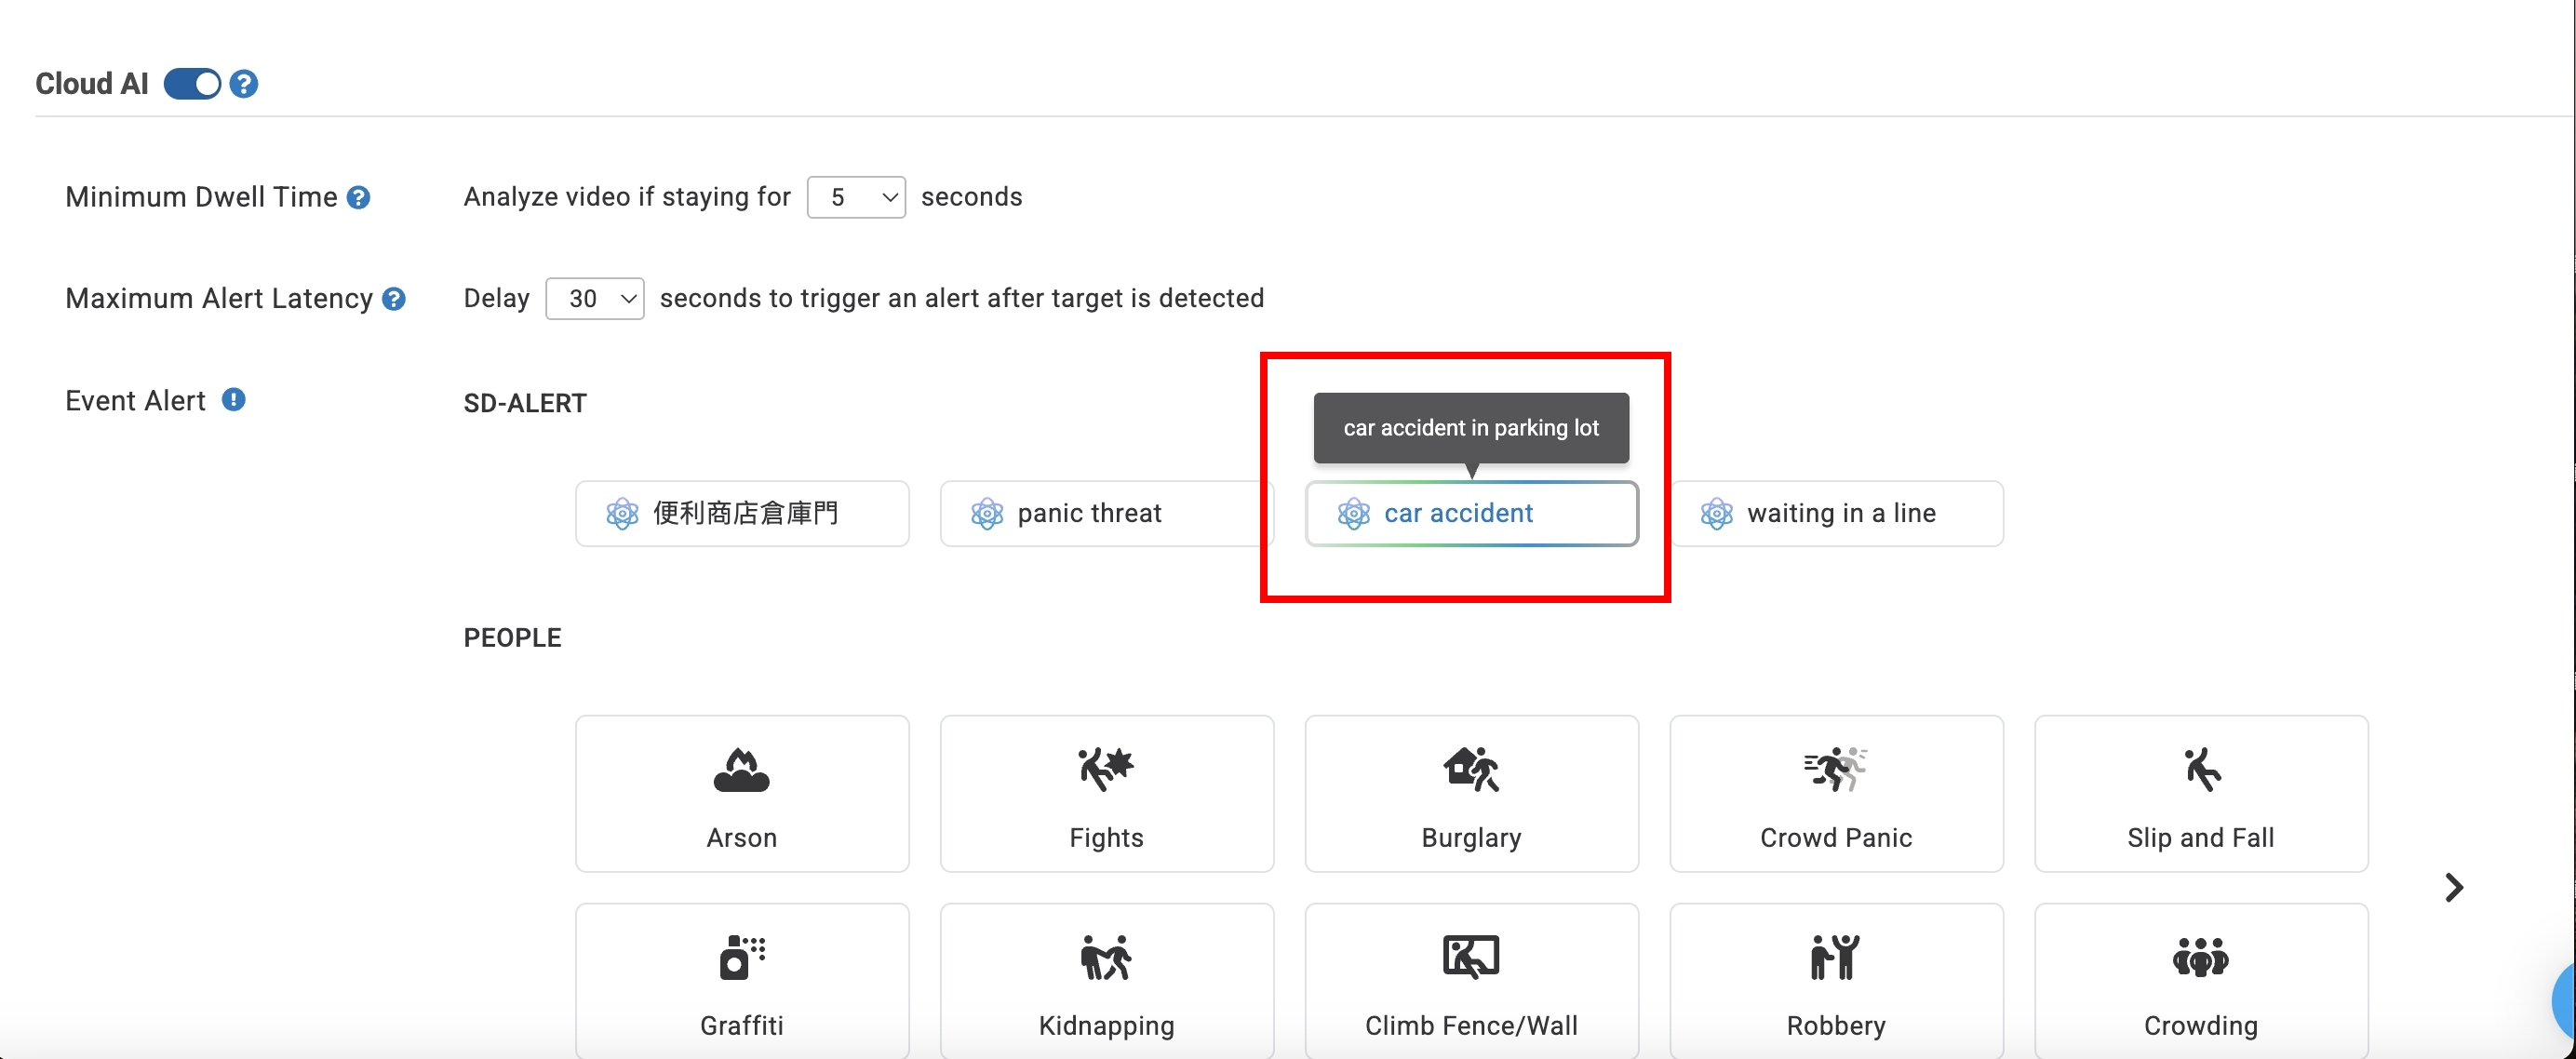This screenshot has height=1059, width=2576.
Task: Open the dwell time seconds dropdown
Action: [x=855, y=198]
